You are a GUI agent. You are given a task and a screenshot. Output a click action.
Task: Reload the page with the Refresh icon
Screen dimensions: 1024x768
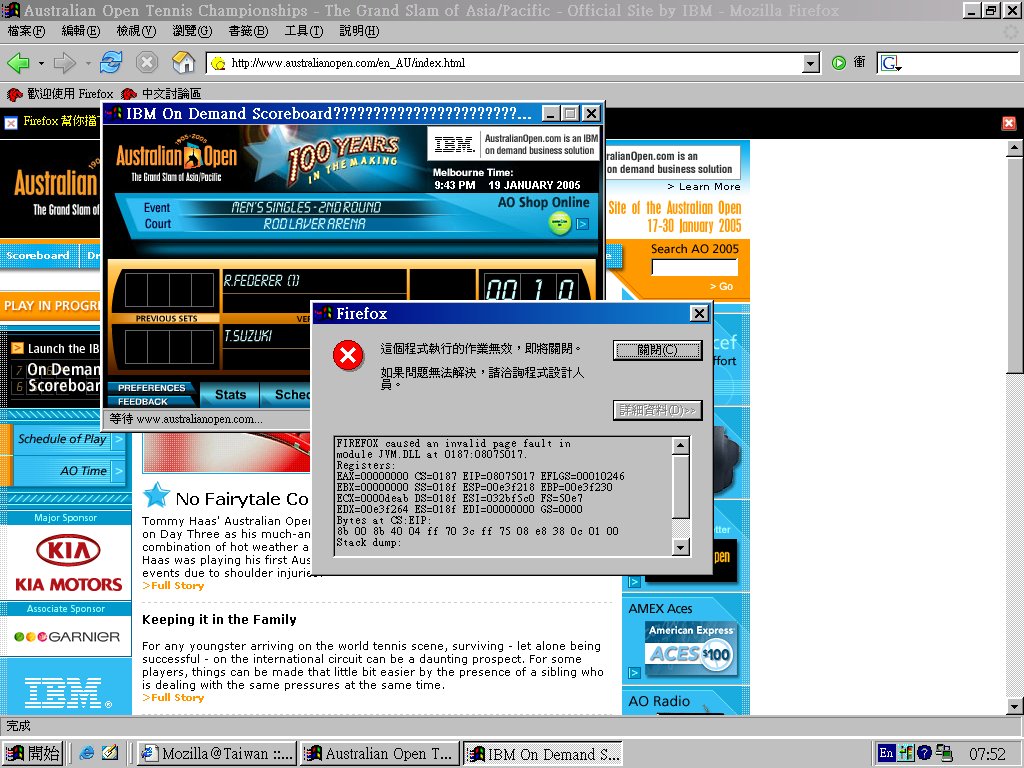click(x=111, y=63)
